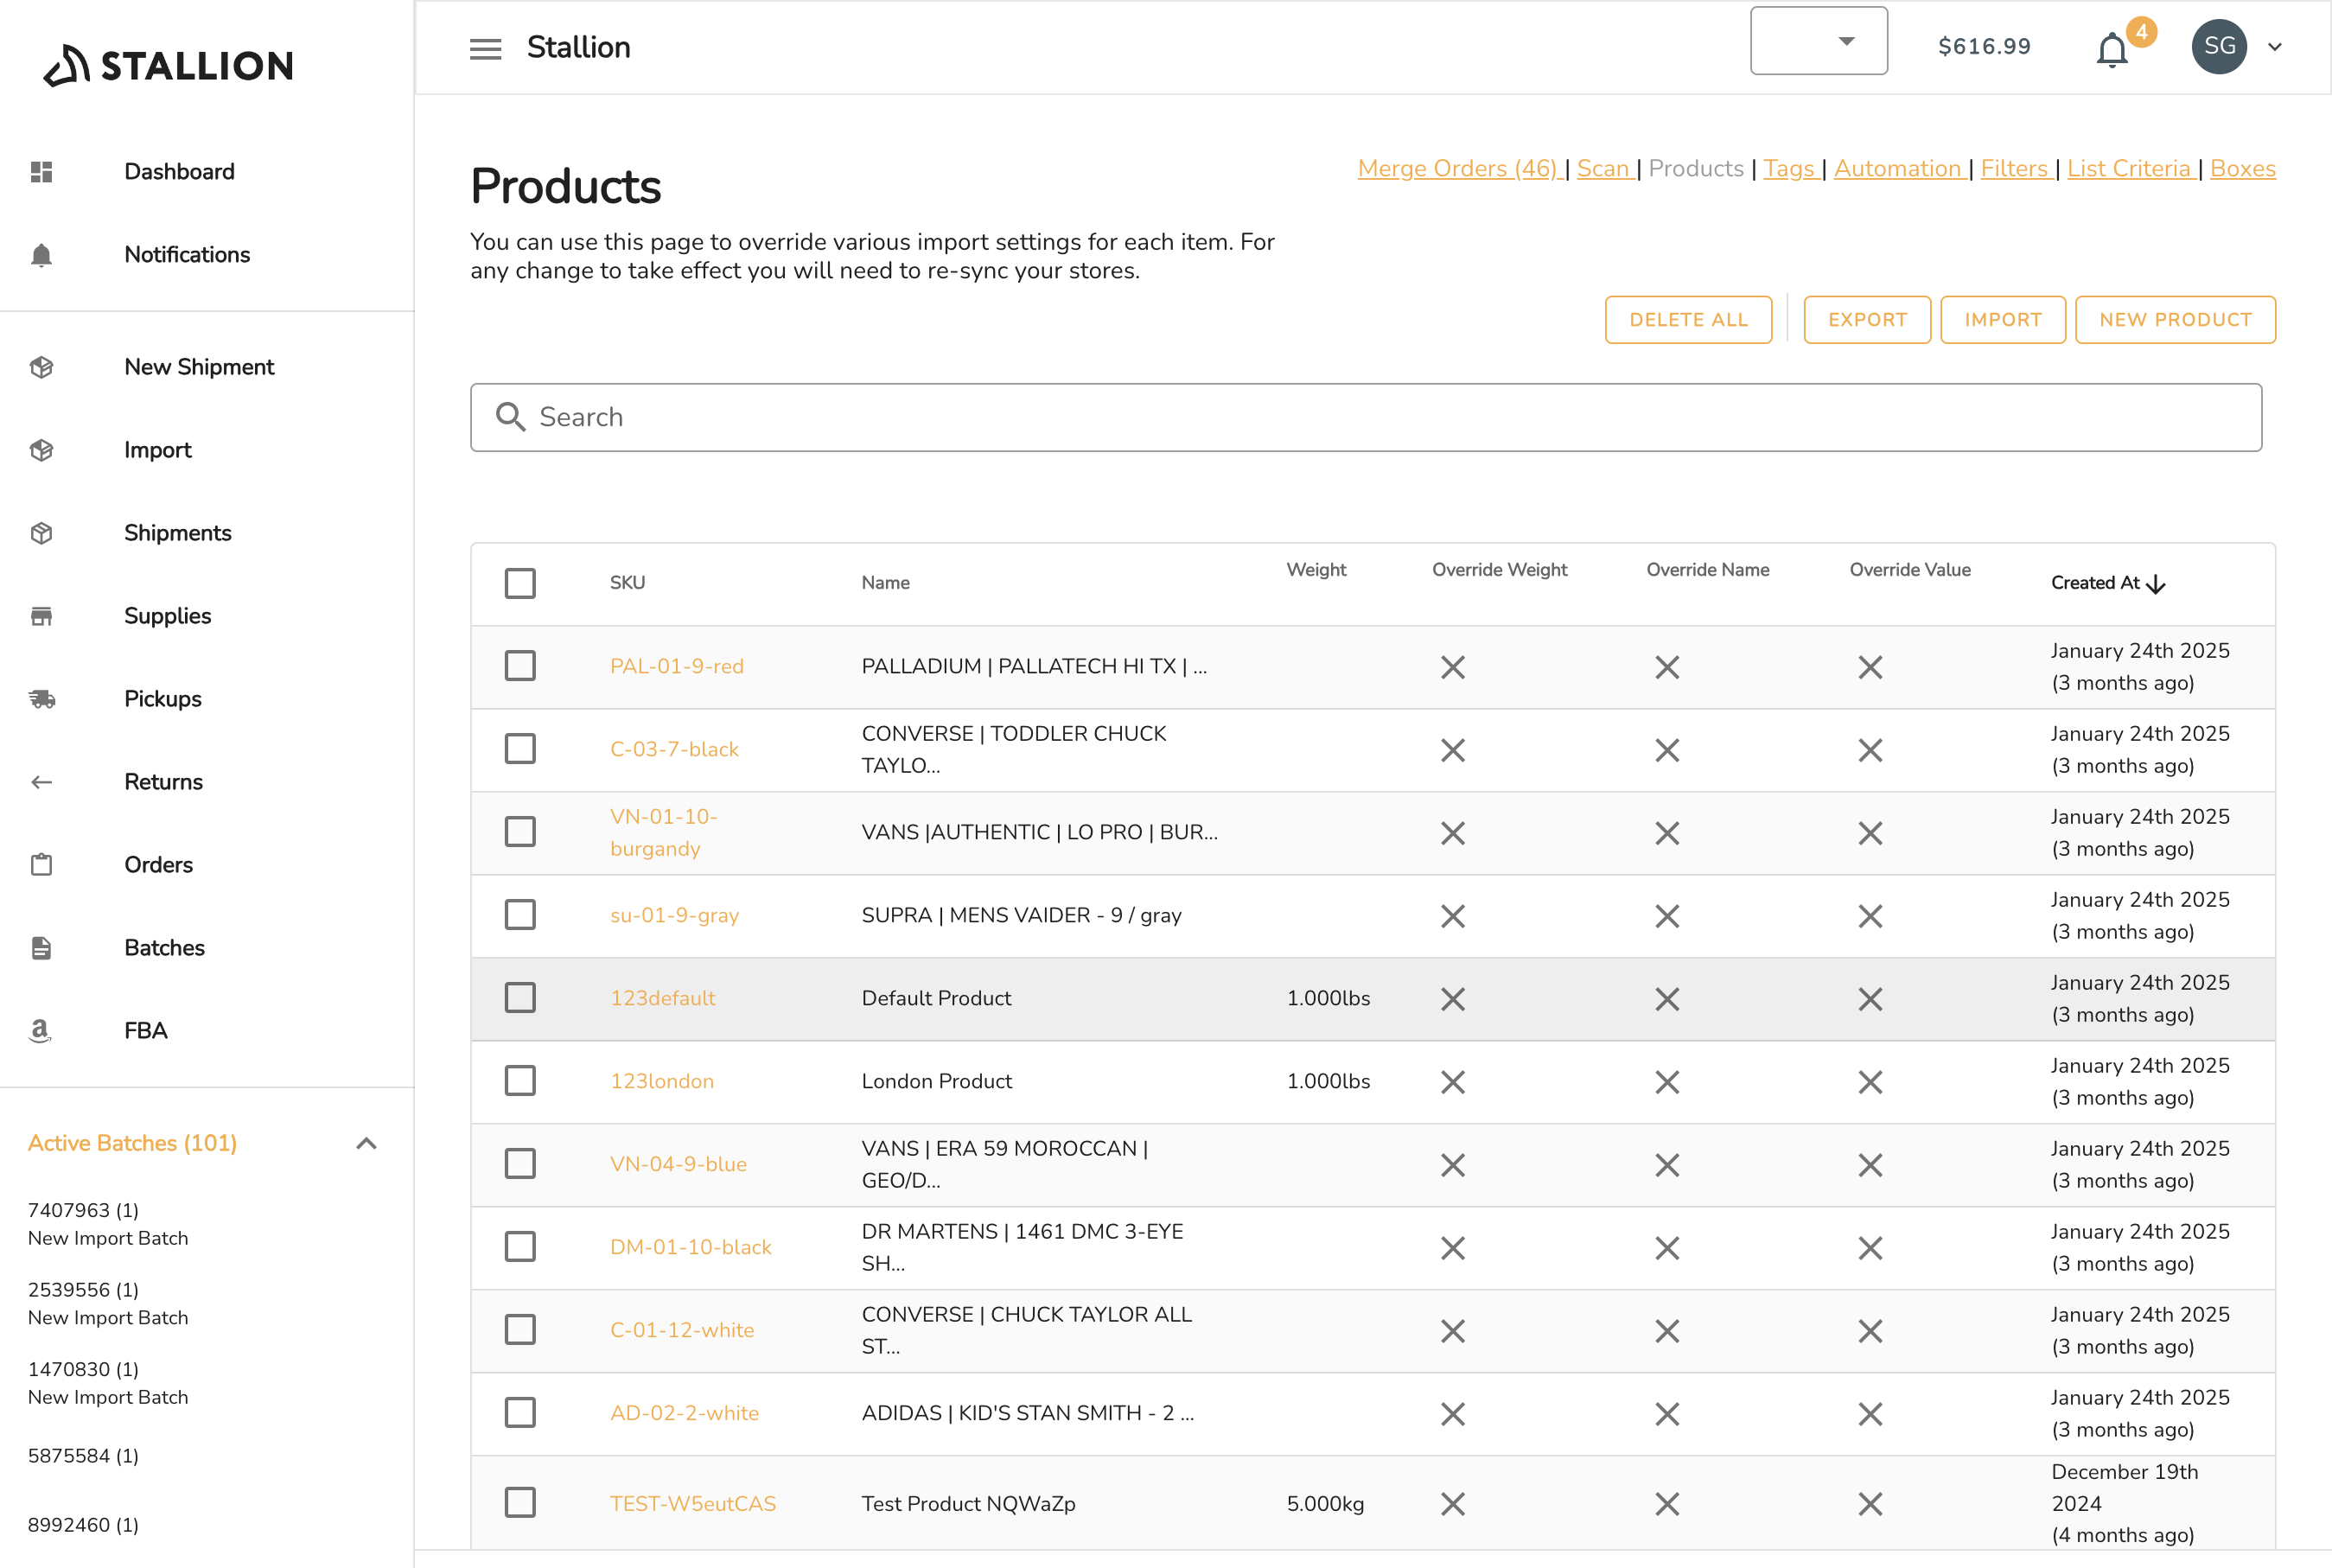Toggle the select-all checkbox in table header

[520, 583]
